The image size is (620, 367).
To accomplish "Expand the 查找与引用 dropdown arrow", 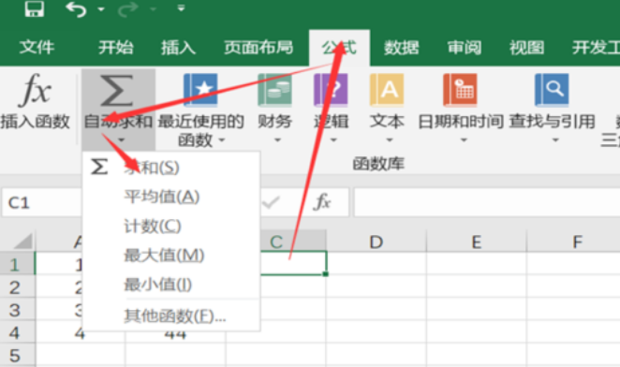I will click(555, 140).
